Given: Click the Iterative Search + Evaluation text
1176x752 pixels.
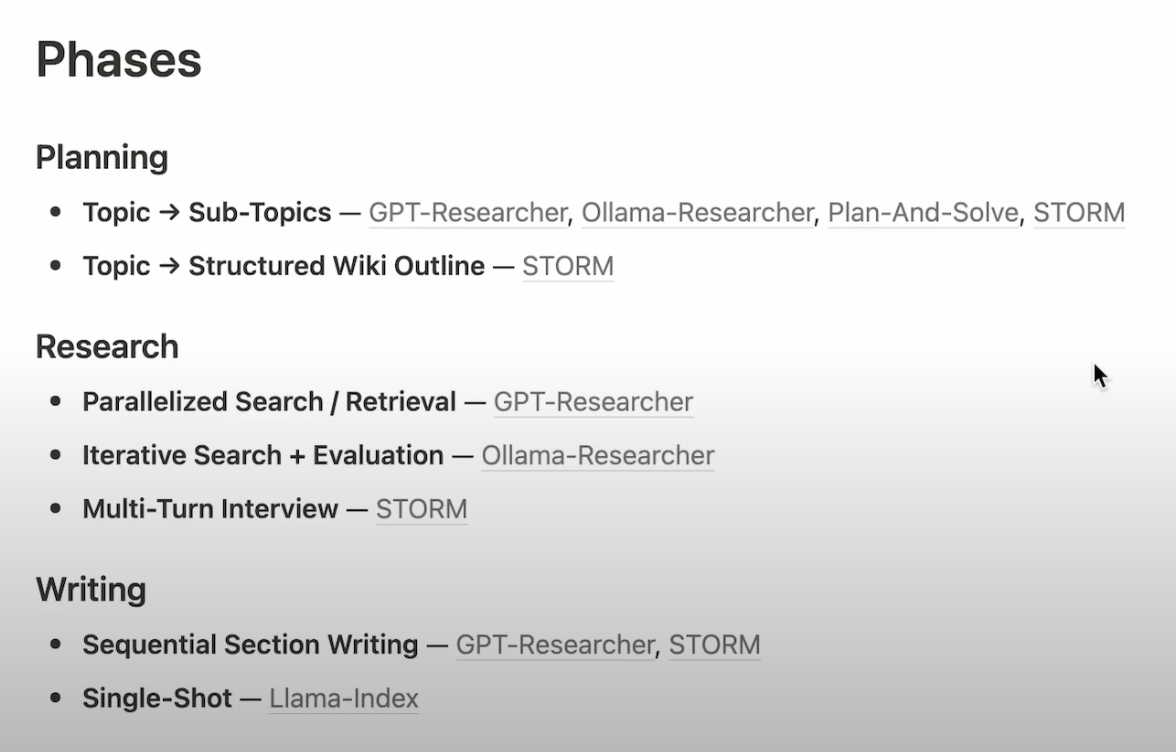Looking at the screenshot, I should click(x=263, y=456).
